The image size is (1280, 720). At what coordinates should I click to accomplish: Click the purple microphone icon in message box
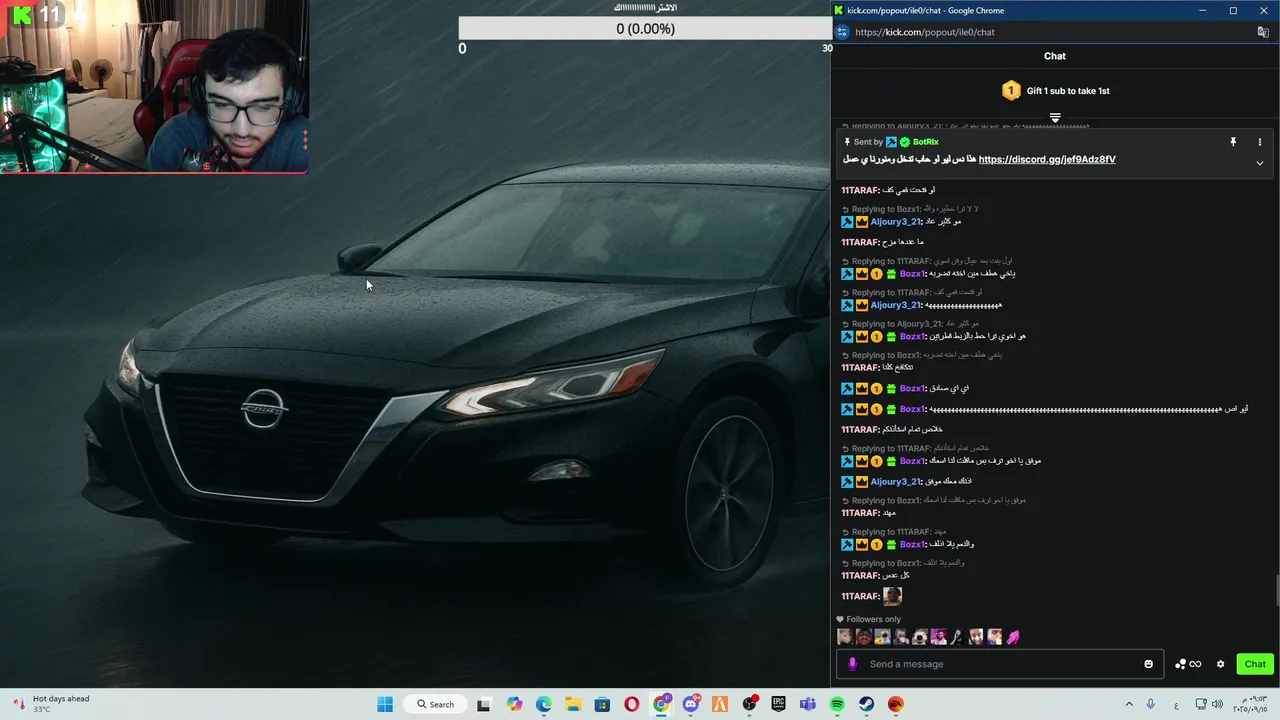coord(852,663)
